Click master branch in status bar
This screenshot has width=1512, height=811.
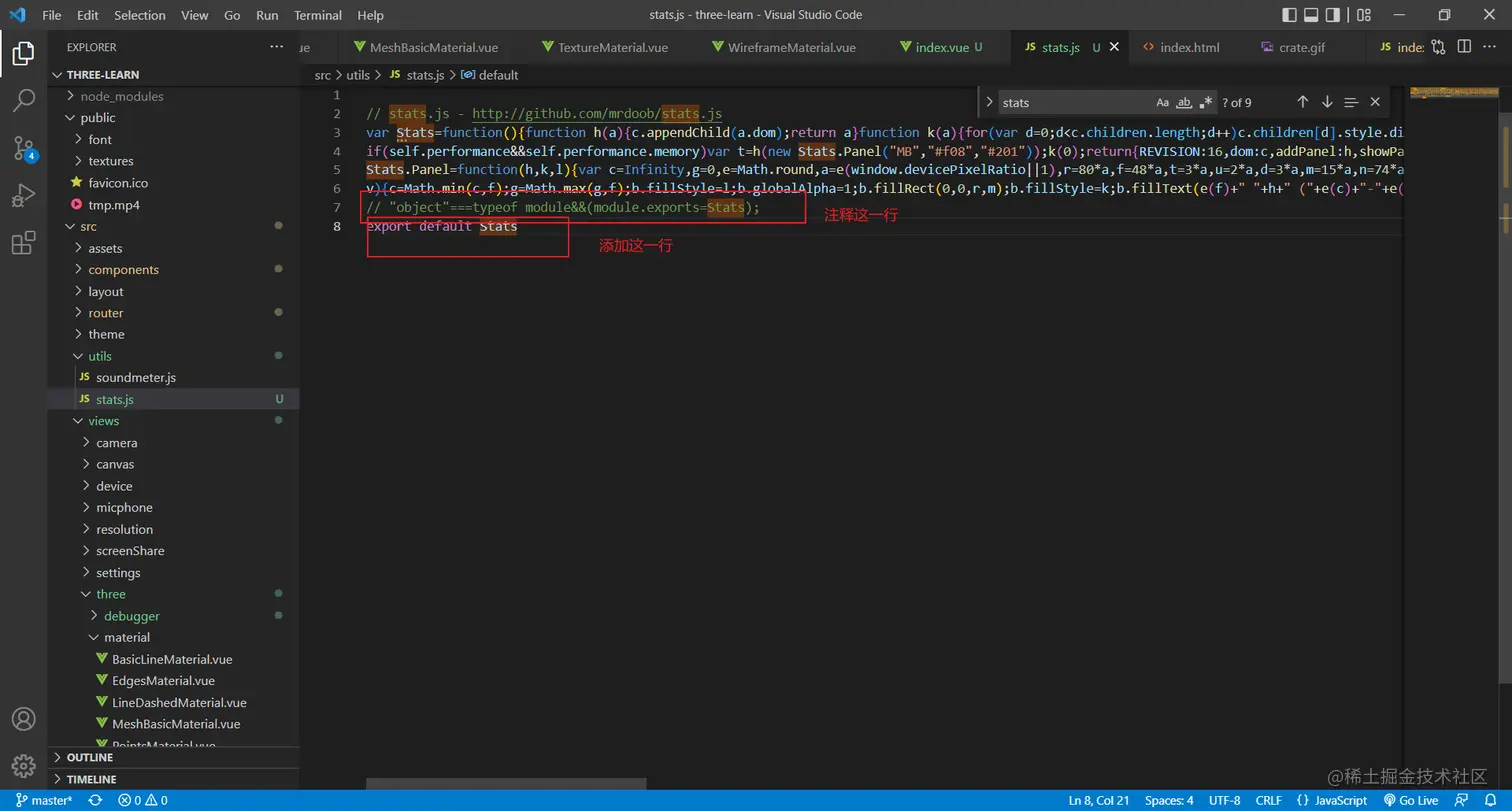44,800
